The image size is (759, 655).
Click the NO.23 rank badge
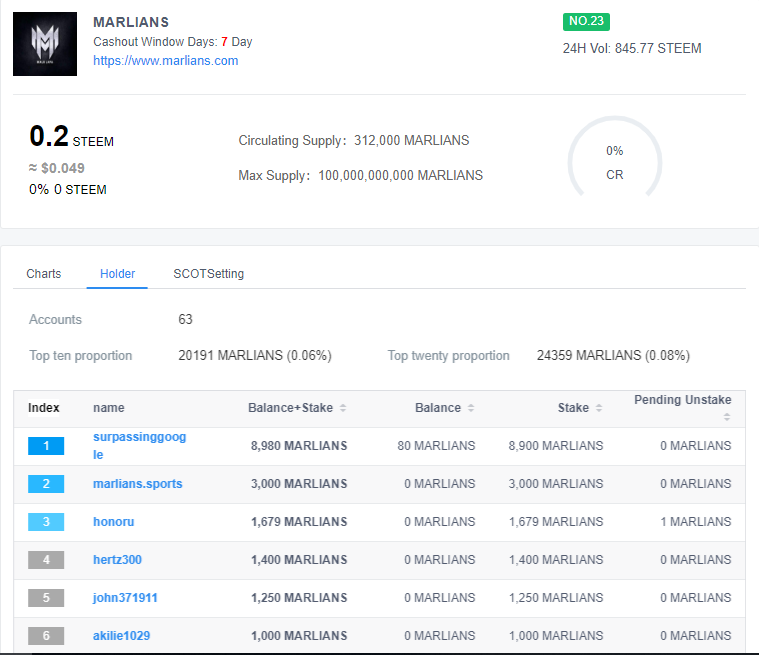click(586, 21)
